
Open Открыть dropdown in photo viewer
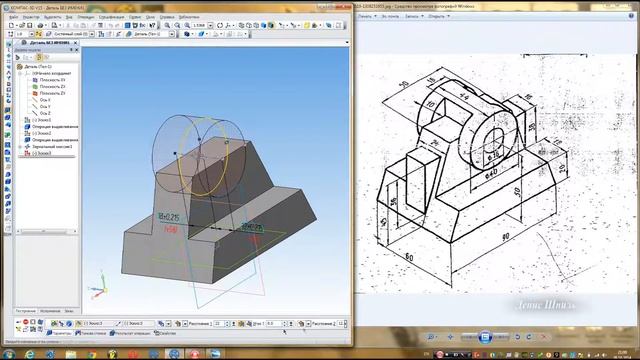tap(439, 16)
